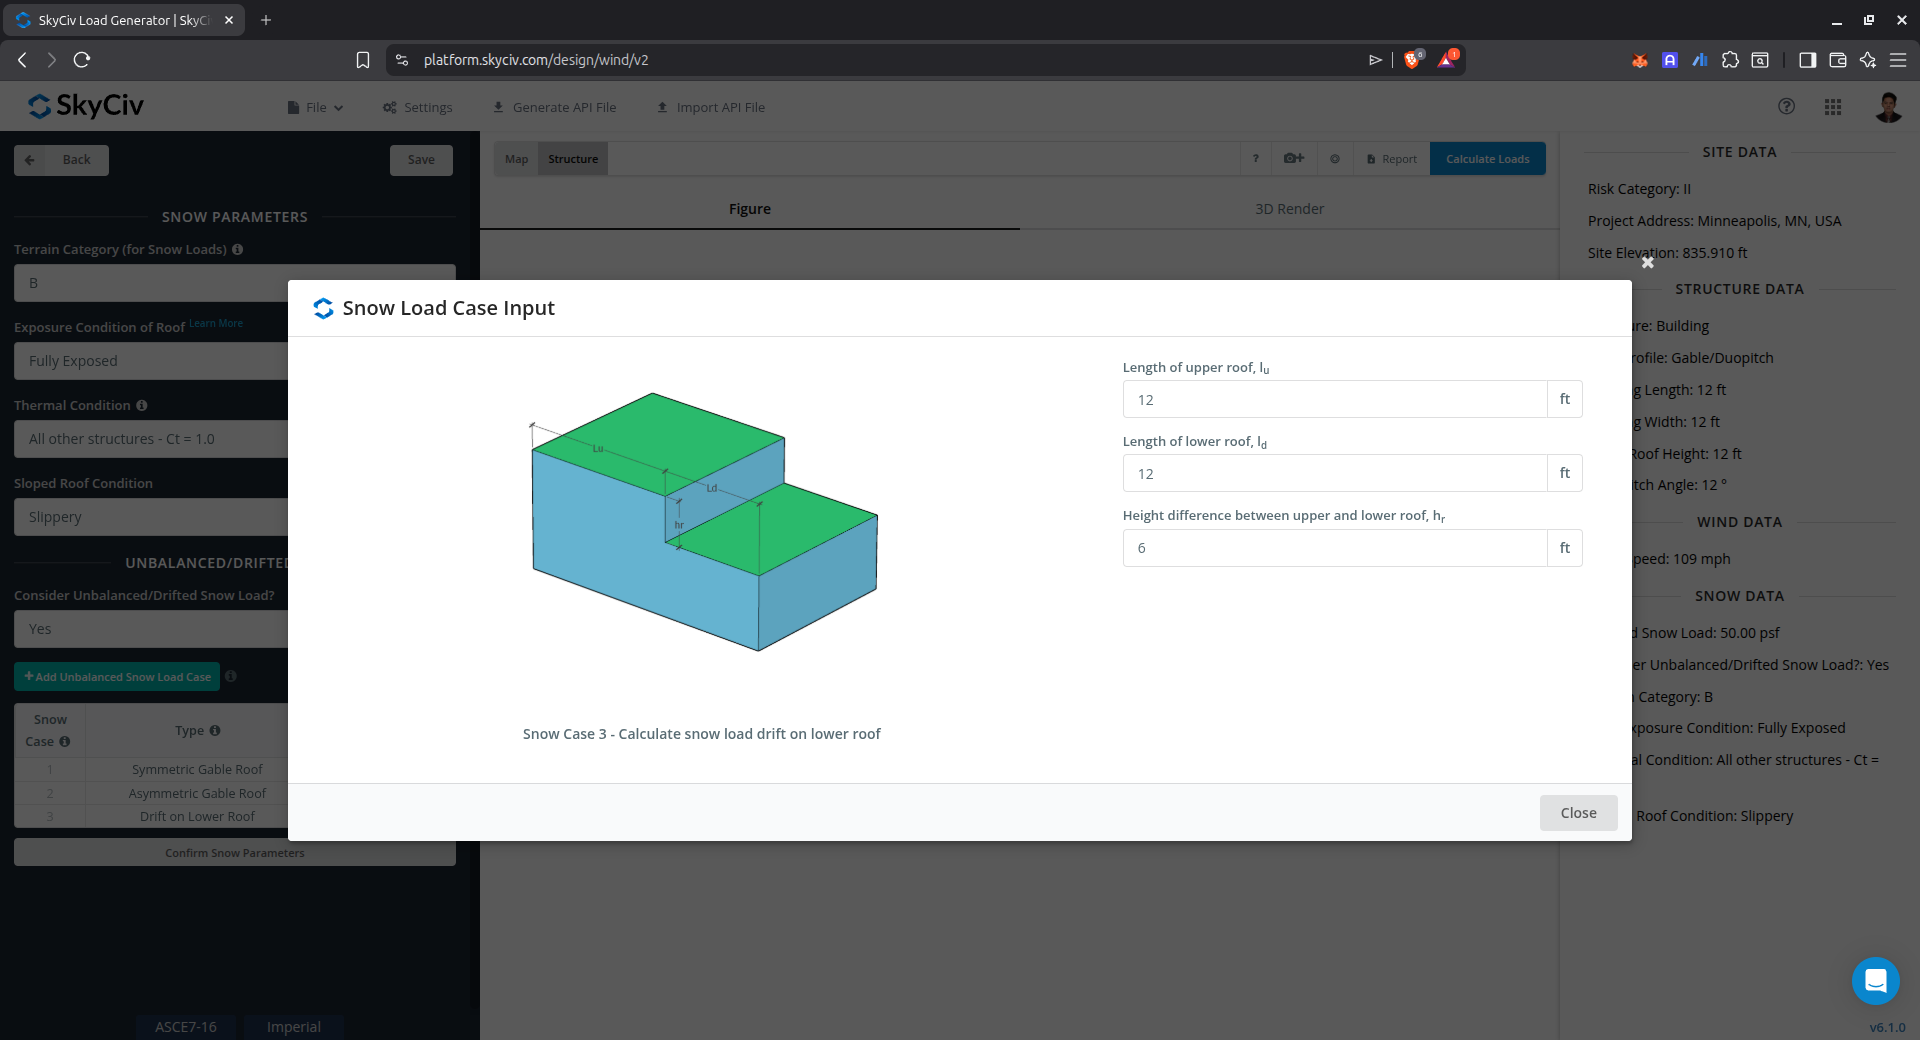This screenshot has width=1920, height=1040.
Task: Open the chat support bubble icon
Action: [1875, 980]
